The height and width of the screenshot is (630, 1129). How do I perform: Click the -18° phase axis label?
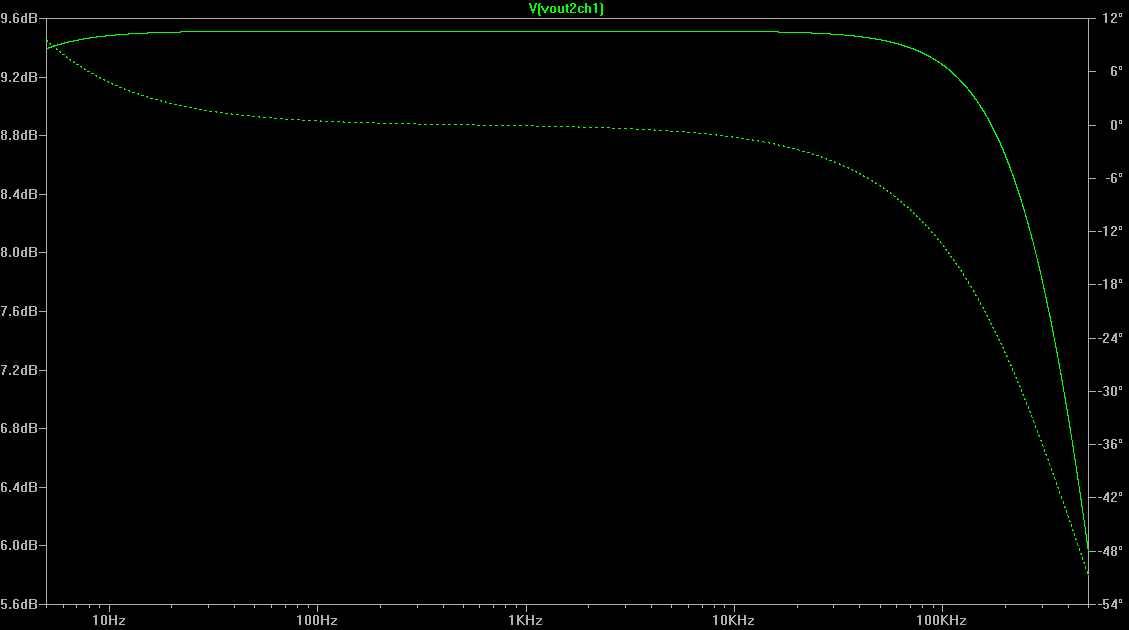[1111, 284]
